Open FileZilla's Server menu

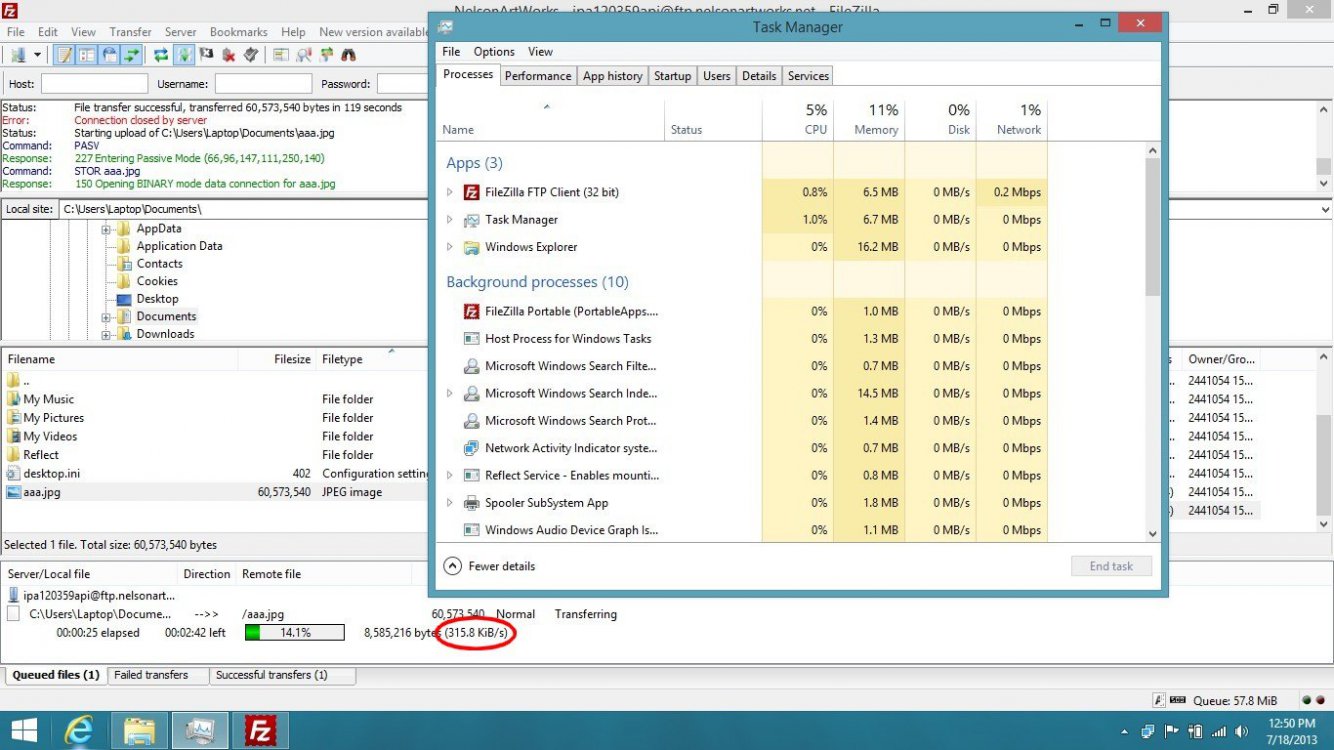coord(181,32)
